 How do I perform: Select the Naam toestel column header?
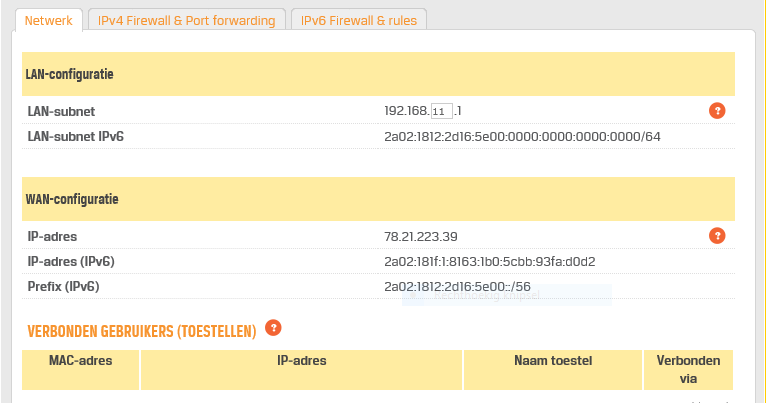[x=553, y=370]
